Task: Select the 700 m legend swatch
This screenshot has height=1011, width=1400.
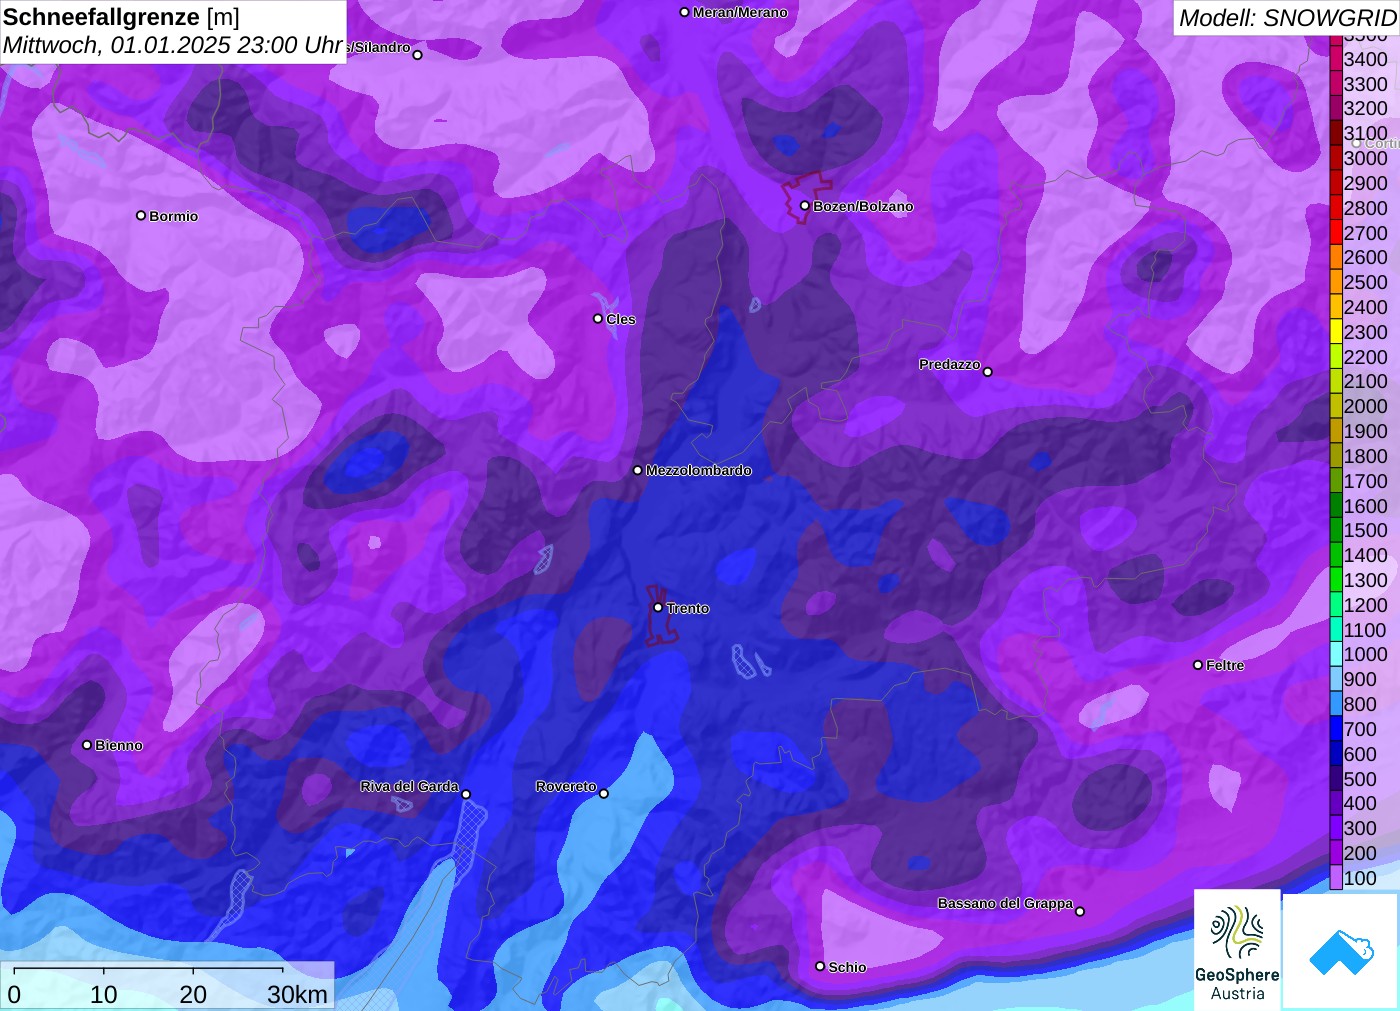Action: point(1336,729)
